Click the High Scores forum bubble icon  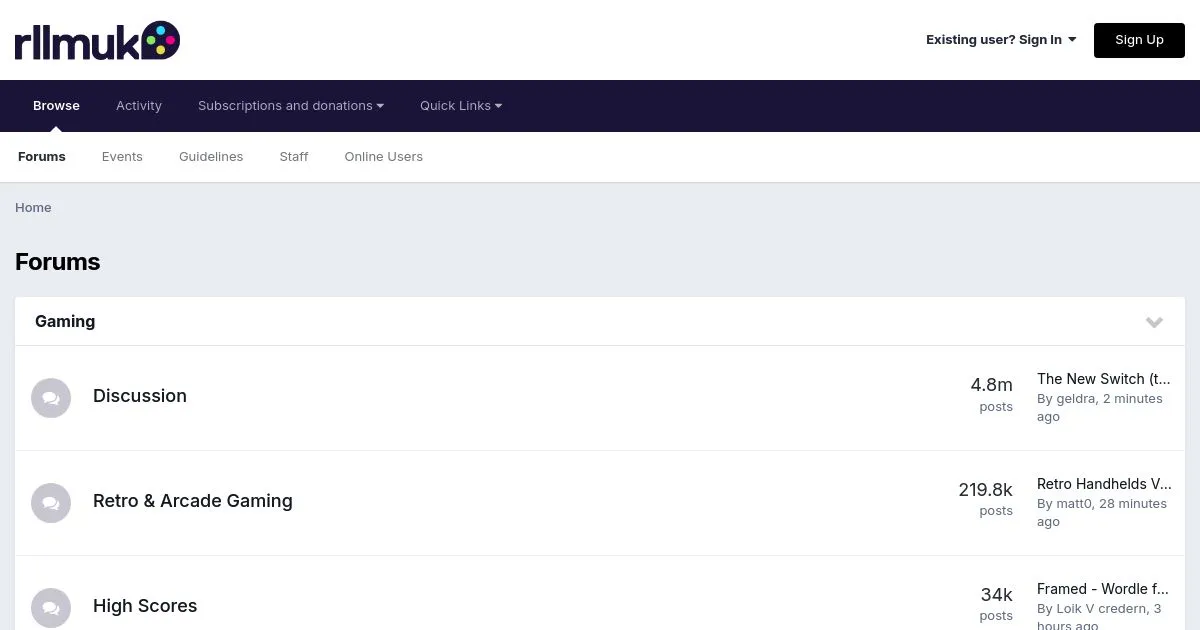pyautogui.click(x=51, y=608)
